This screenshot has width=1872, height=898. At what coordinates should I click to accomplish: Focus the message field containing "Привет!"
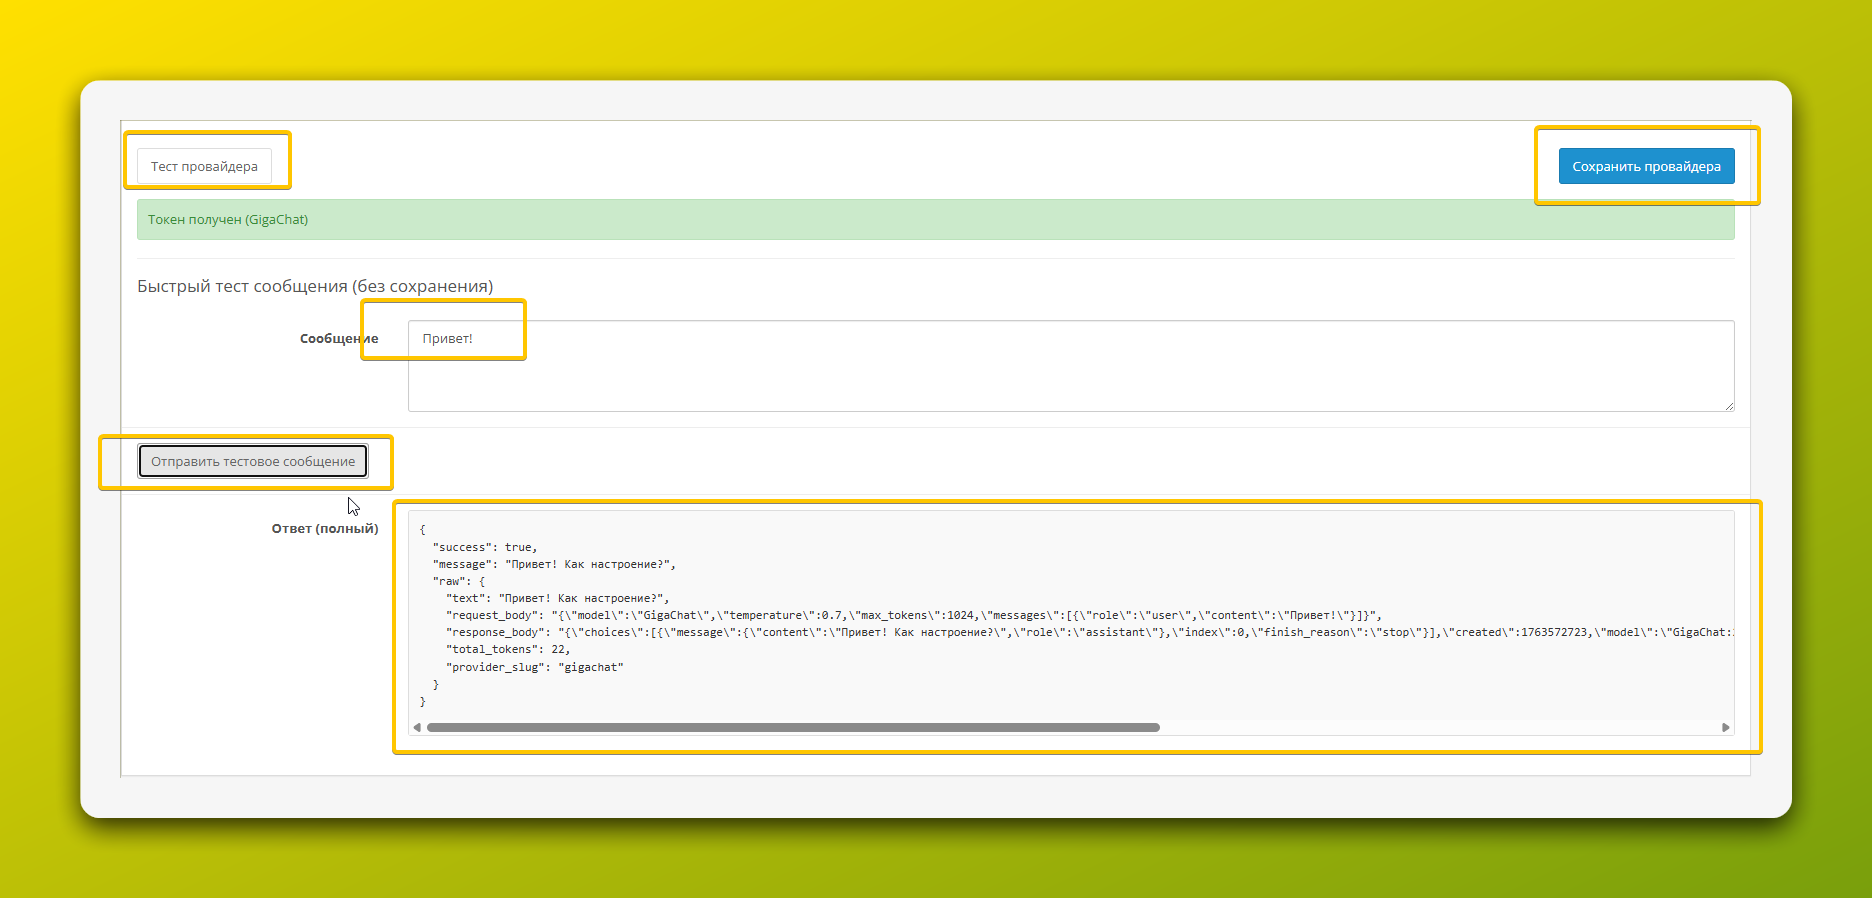click(1070, 366)
